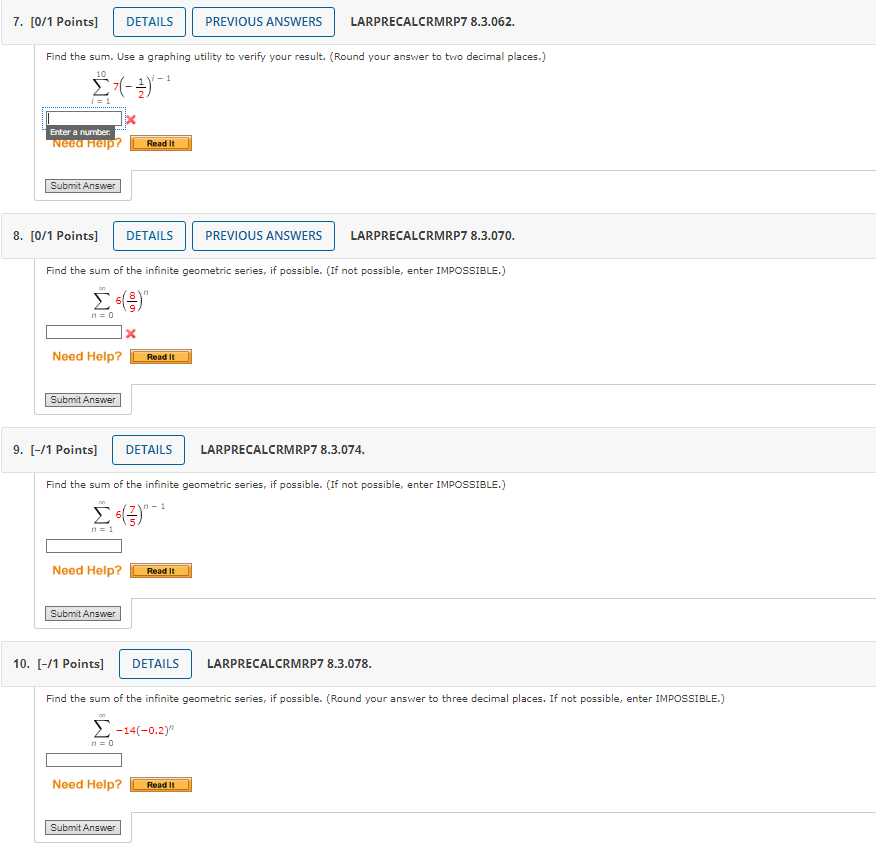Open DETAILS for question 8
This screenshot has height=850, width=876.
pyautogui.click(x=149, y=235)
